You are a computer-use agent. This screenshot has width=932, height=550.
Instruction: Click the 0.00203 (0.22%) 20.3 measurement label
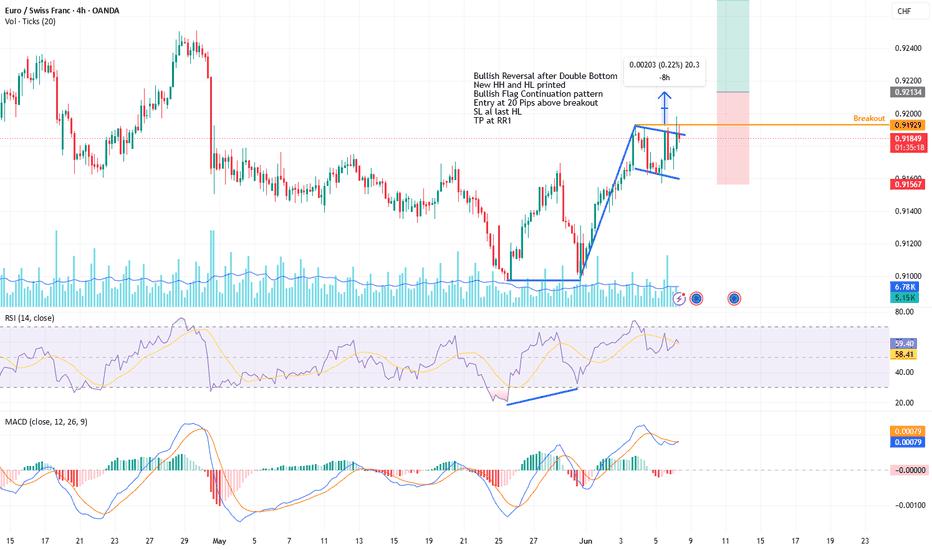(665, 65)
